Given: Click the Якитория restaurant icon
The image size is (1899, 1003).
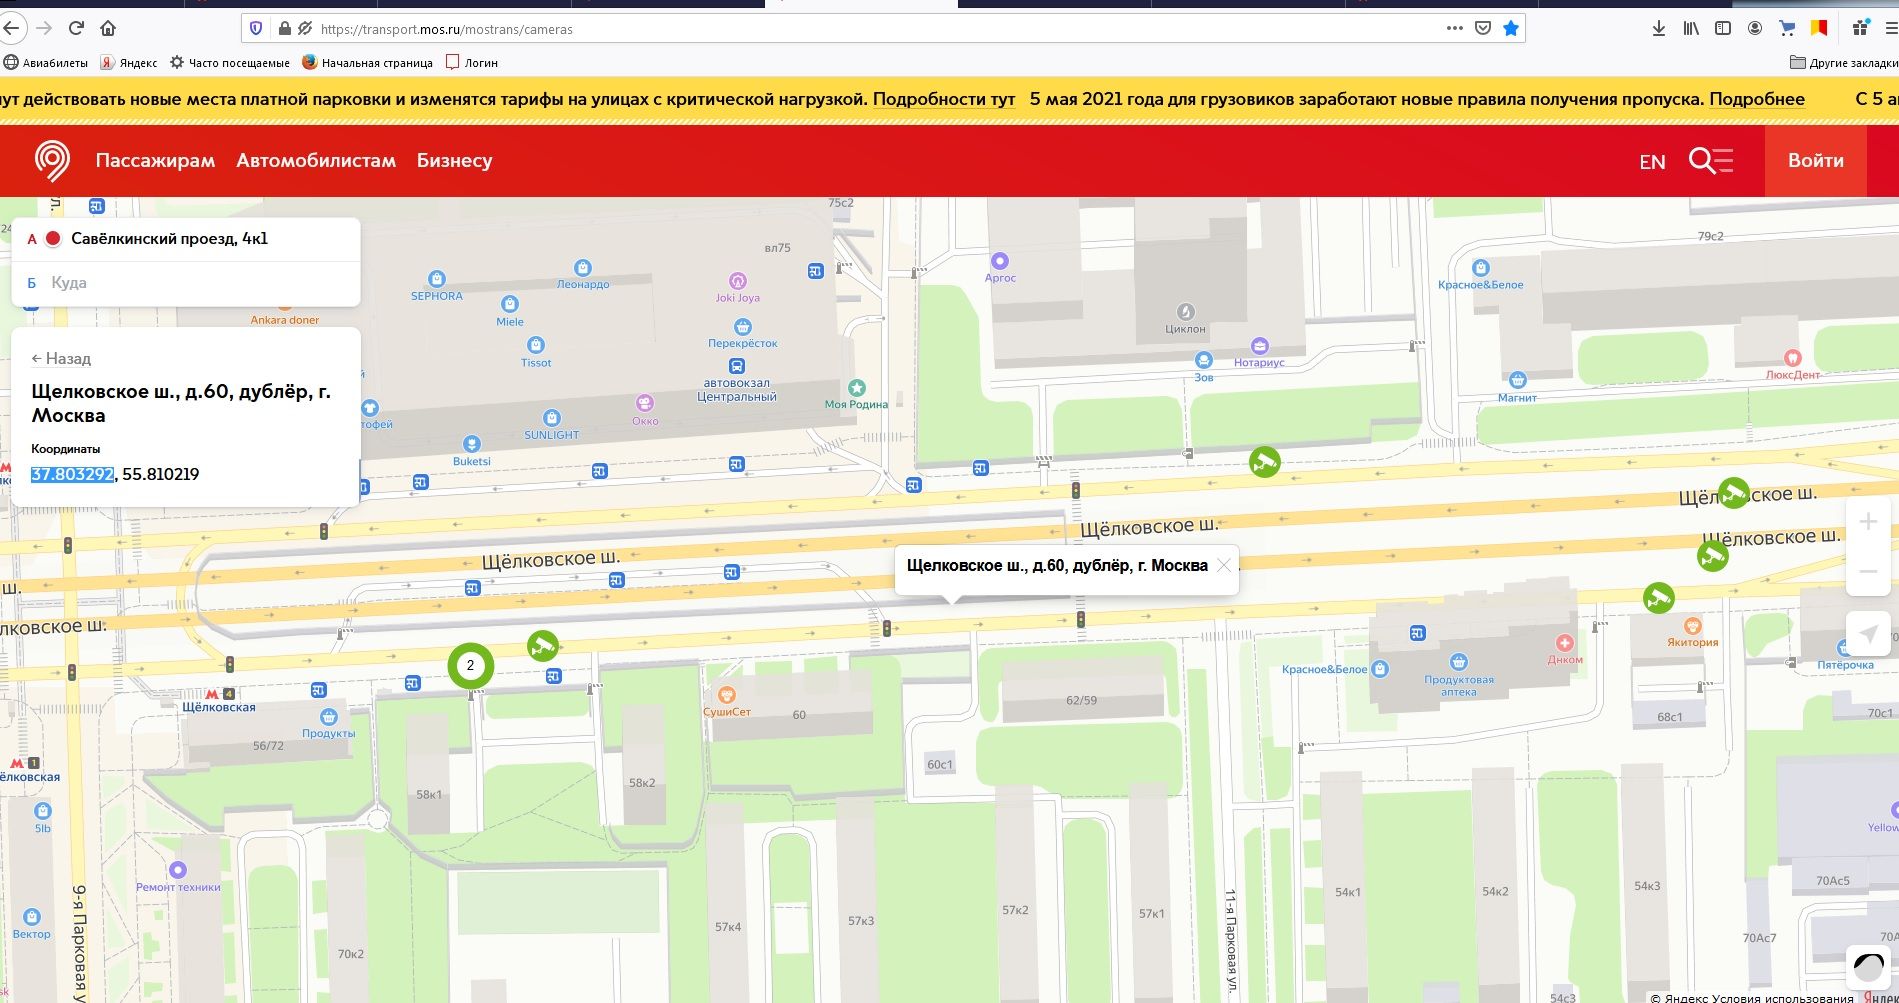Looking at the screenshot, I should point(1692,626).
